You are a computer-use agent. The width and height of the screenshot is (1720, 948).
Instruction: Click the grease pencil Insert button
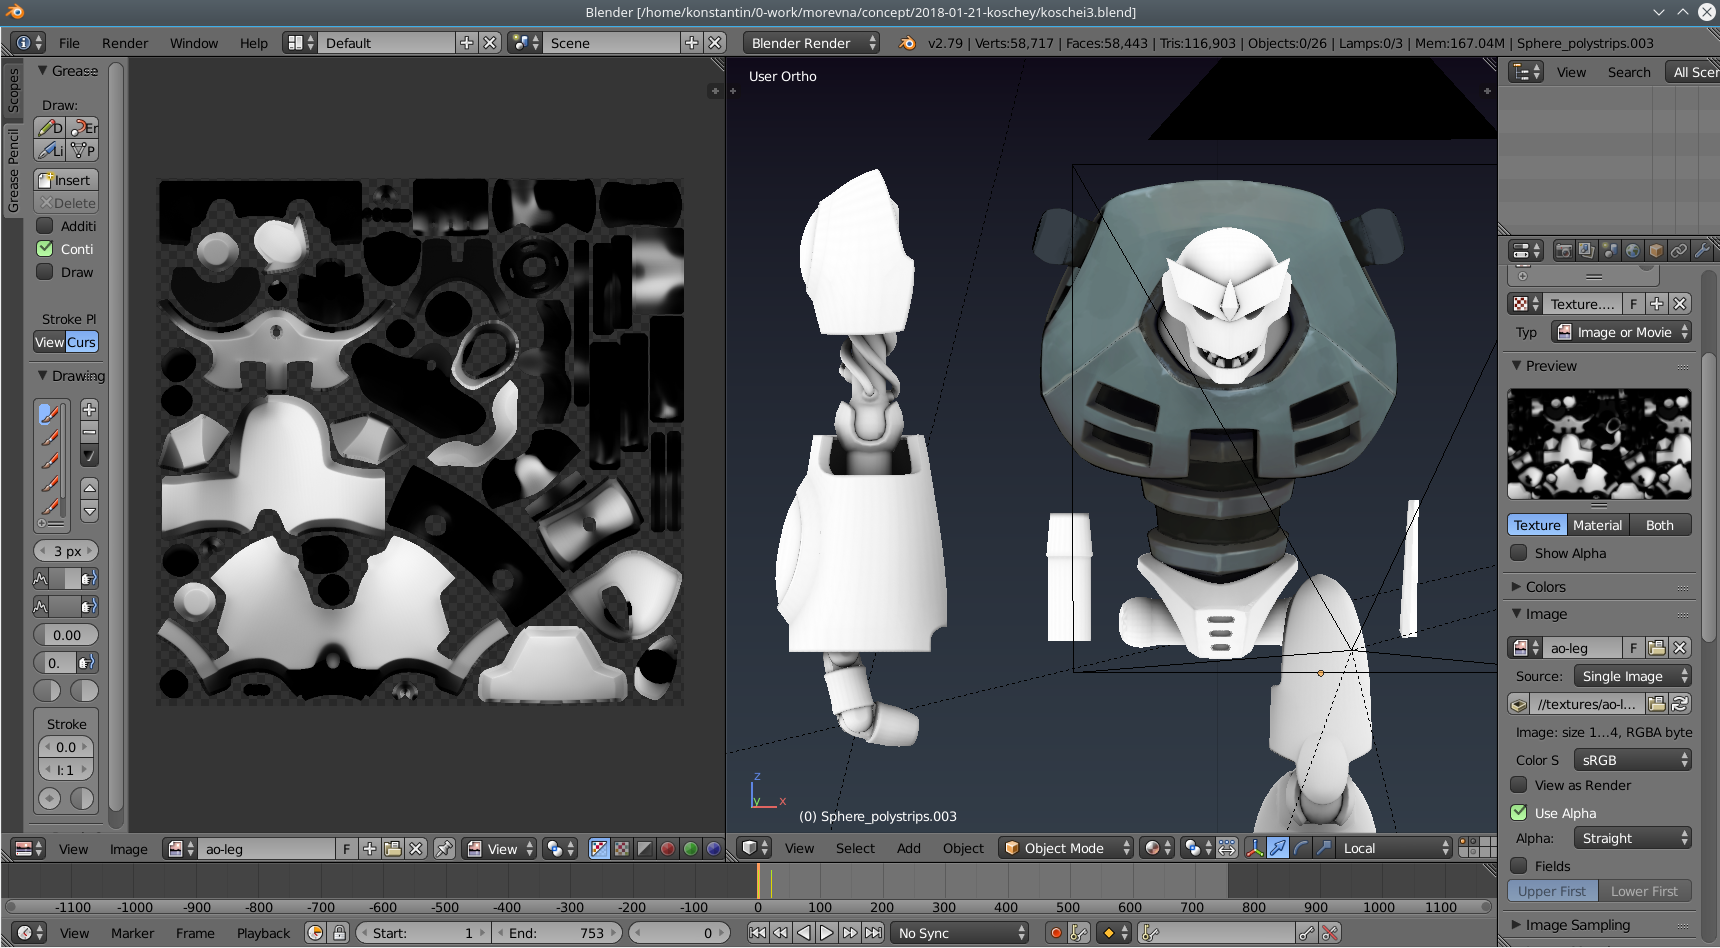click(x=66, y=180)
